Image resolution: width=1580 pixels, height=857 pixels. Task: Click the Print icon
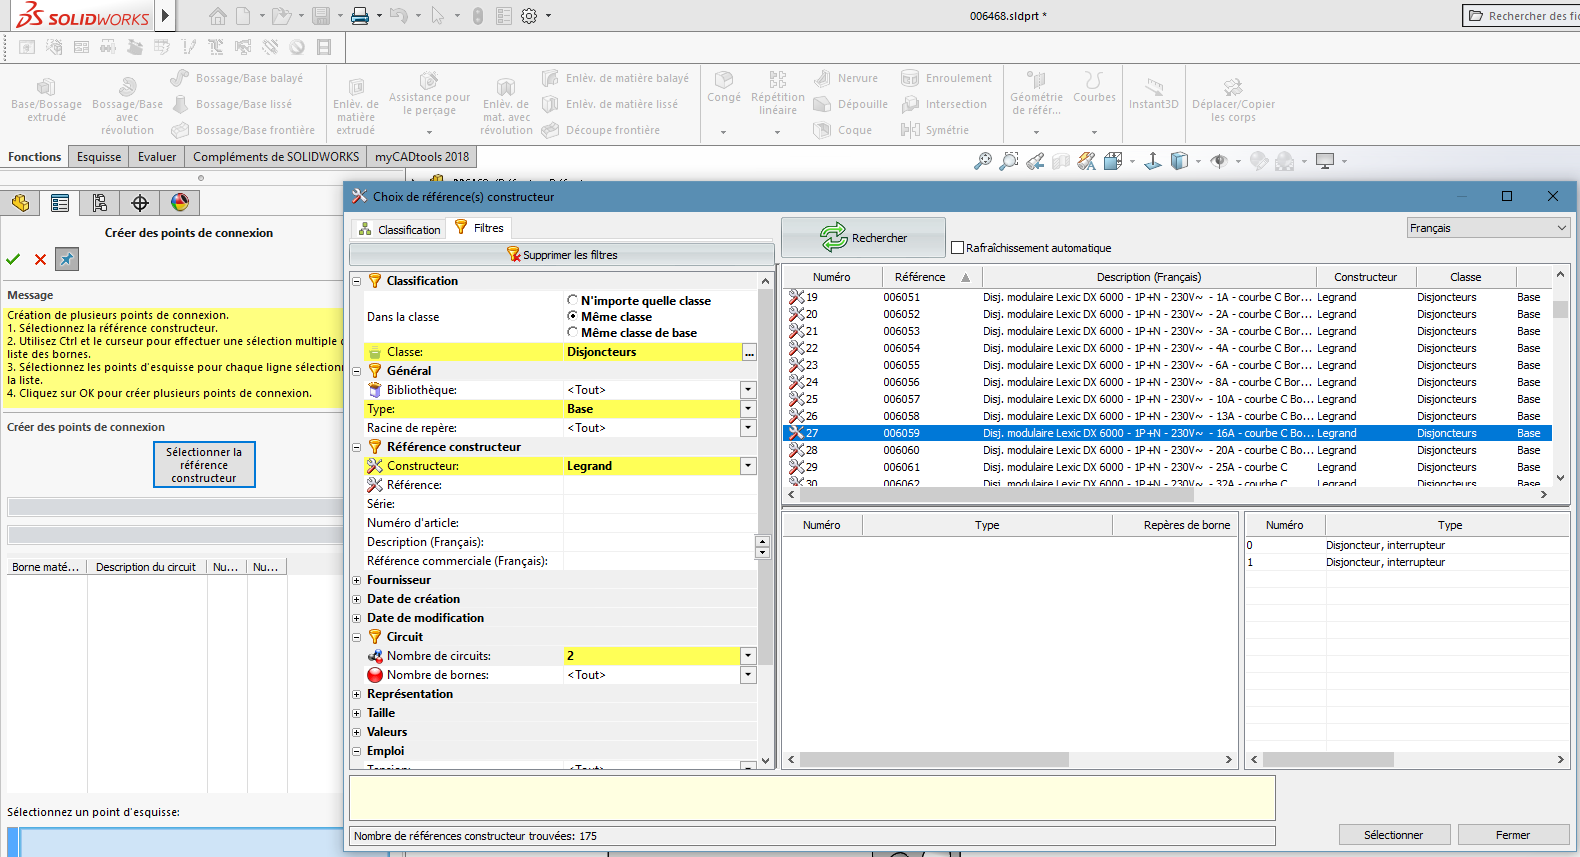(360, 16)
